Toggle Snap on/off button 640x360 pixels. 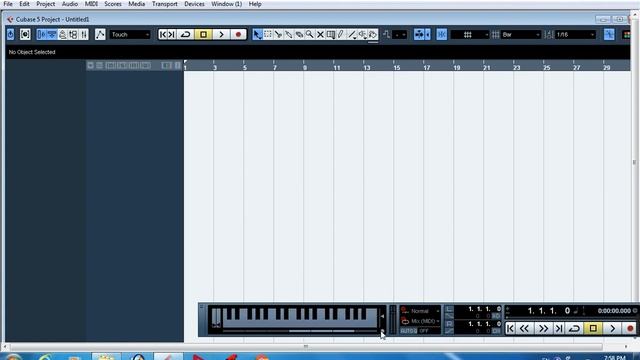tap(442, 35)
